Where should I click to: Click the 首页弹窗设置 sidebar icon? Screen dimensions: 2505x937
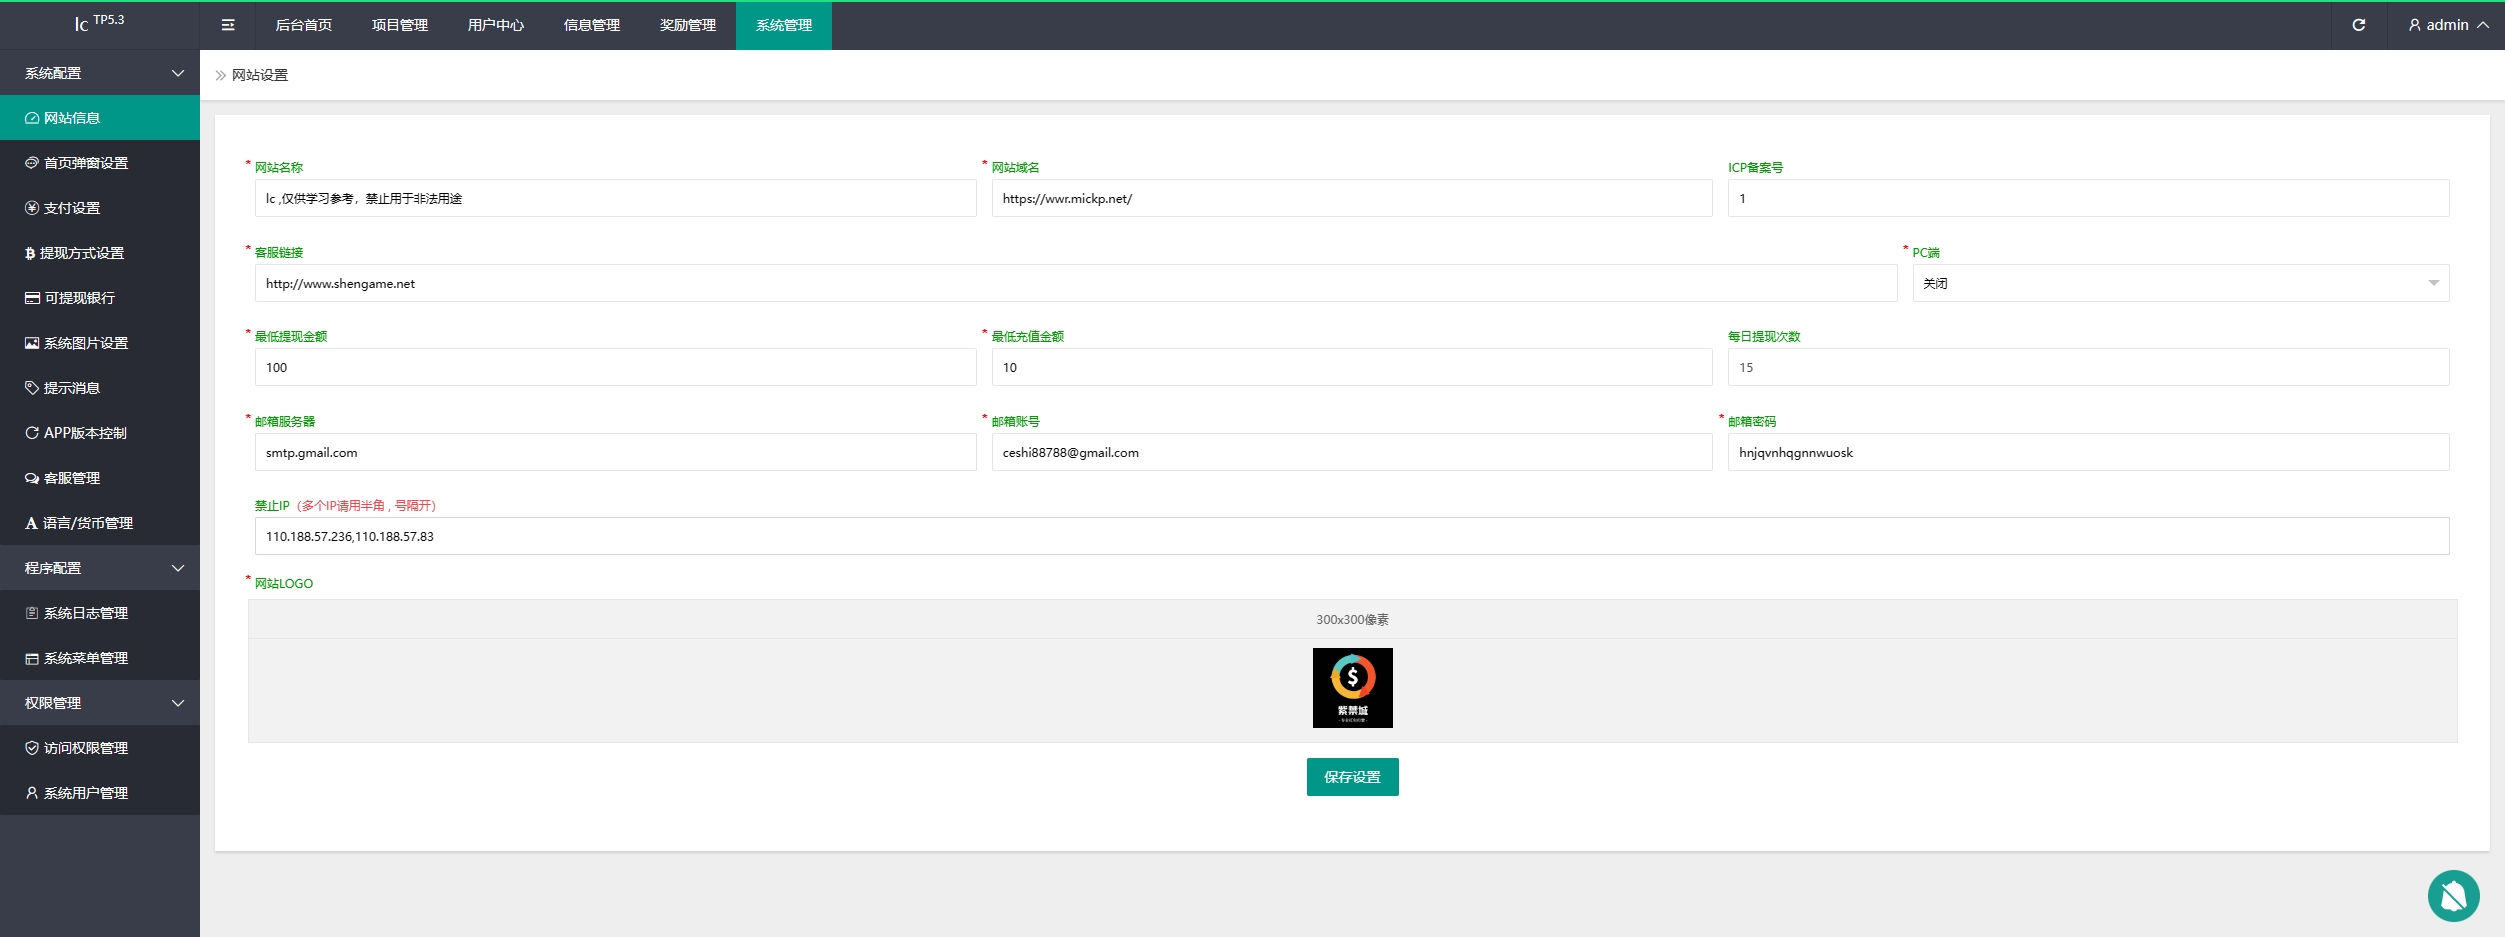[x=32, y=163]
